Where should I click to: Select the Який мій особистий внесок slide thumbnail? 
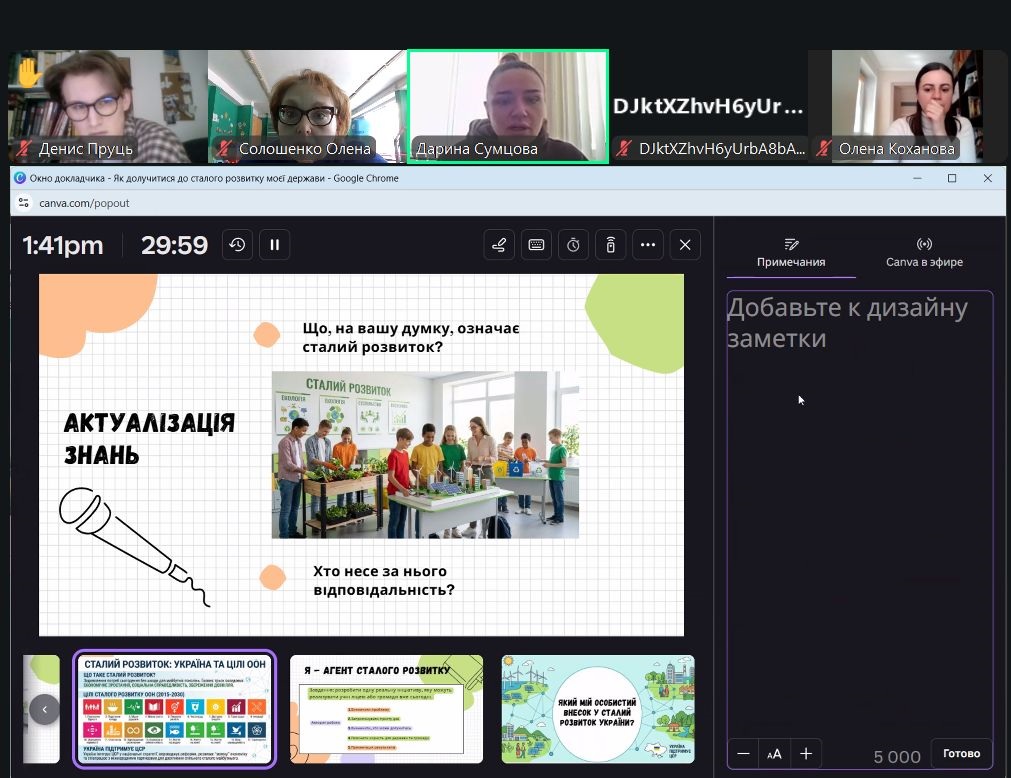[x=597, y=708]
